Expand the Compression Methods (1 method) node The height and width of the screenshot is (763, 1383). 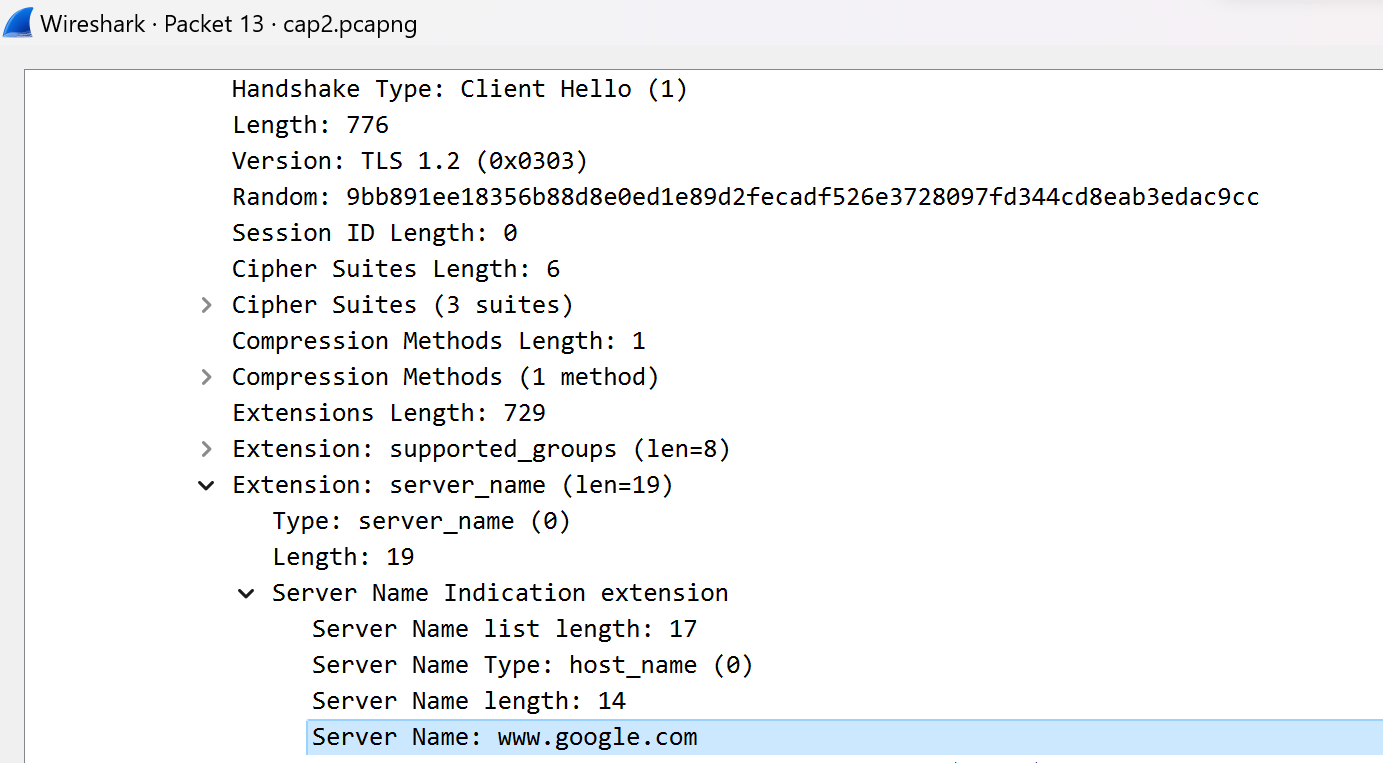tap(207, 377)
